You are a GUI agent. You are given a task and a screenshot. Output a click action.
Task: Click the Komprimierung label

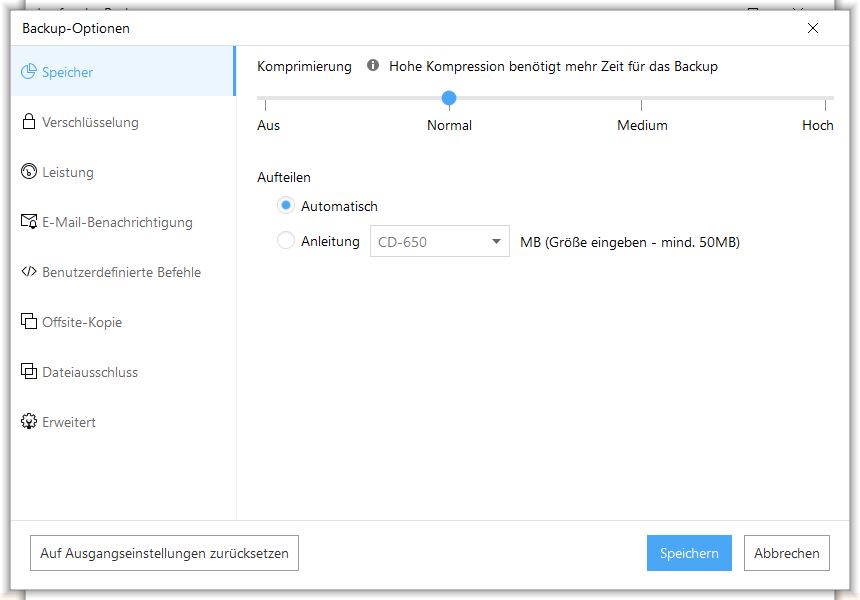click(x=304, y=66)
